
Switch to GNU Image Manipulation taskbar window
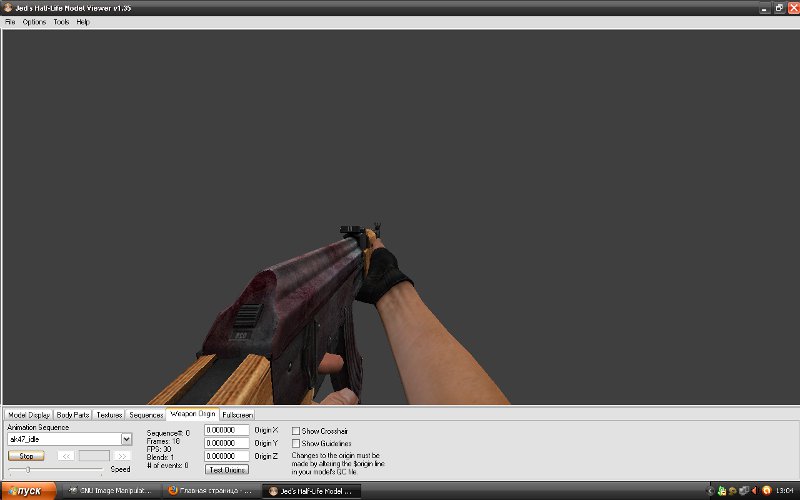pyautogui.click(x=111, y=491)
